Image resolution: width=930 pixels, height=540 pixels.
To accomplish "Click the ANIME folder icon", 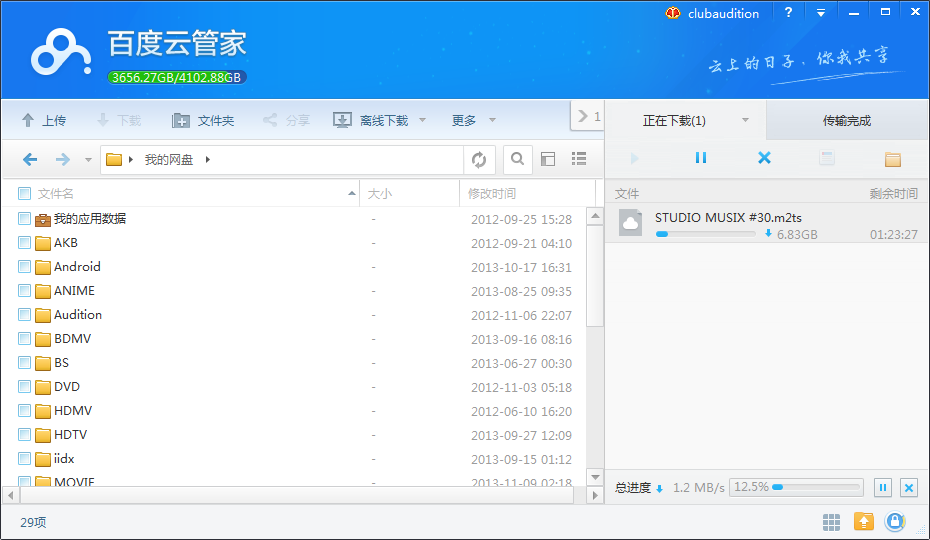I will 43,291.
